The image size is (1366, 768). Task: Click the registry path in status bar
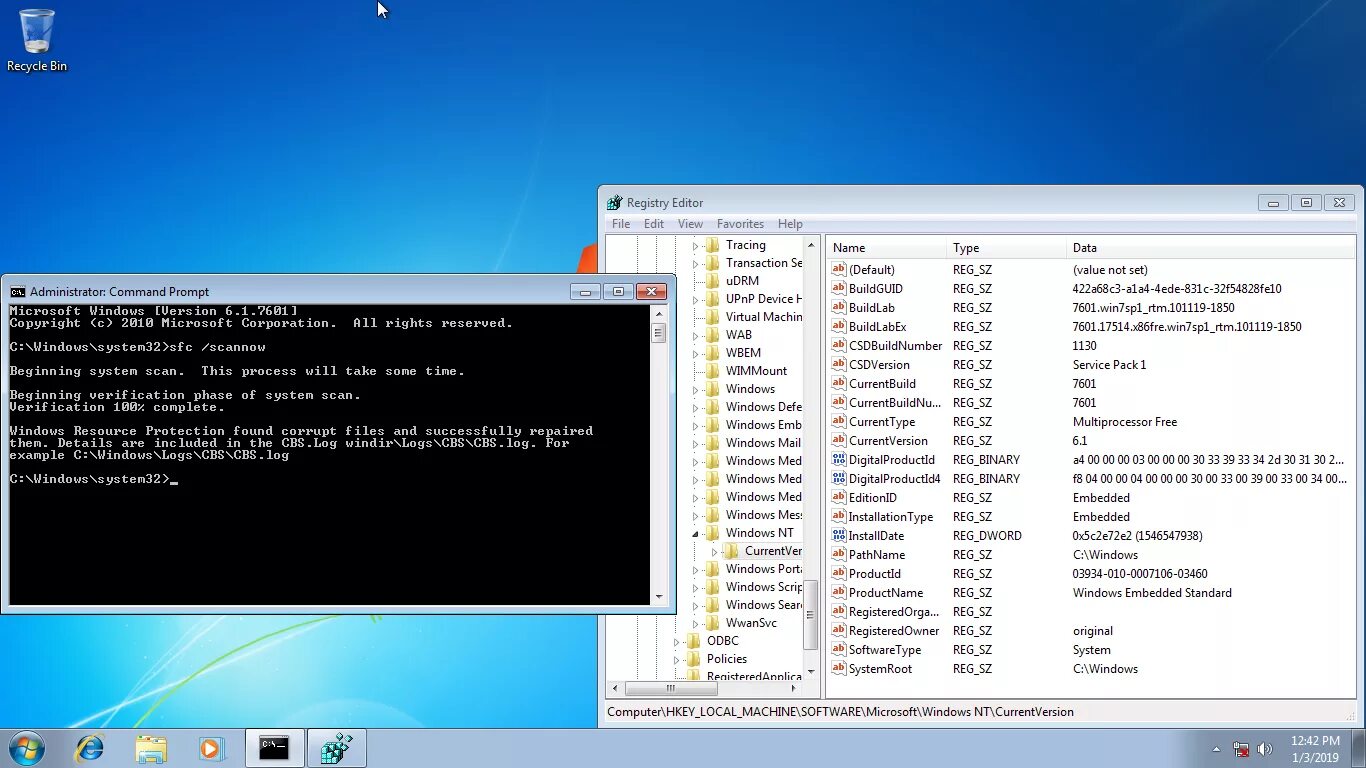pos(840,712)
